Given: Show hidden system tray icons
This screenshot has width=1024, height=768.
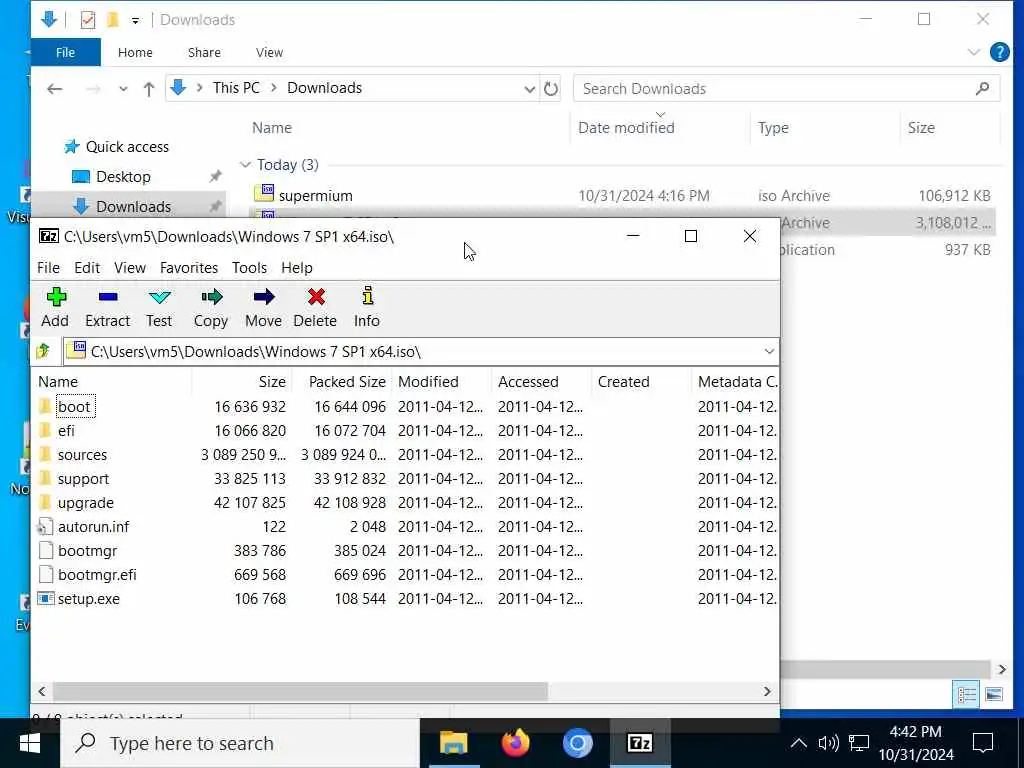Looking at the screenshot, I should point(799,743).
